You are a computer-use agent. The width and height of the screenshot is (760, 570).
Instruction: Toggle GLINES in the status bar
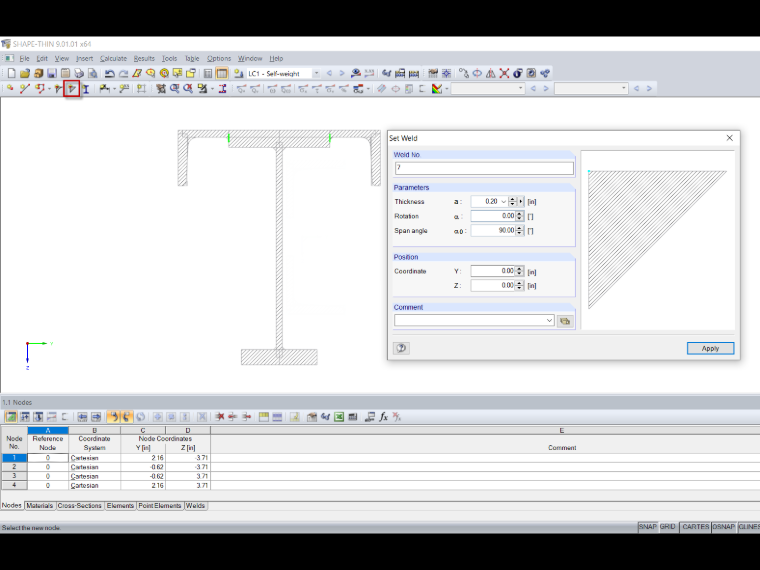point(749,527)
